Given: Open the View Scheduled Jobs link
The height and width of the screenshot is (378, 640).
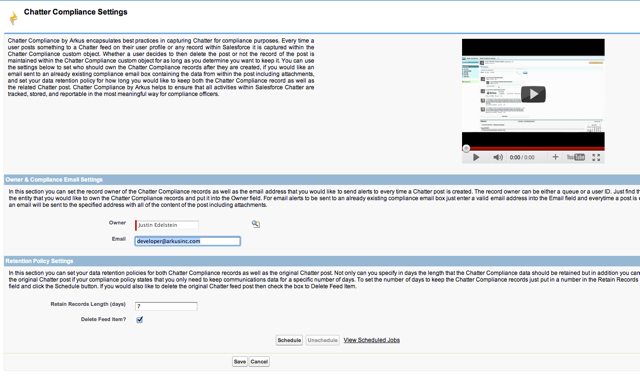Looking at the screenshot, I should pos(371,340).
